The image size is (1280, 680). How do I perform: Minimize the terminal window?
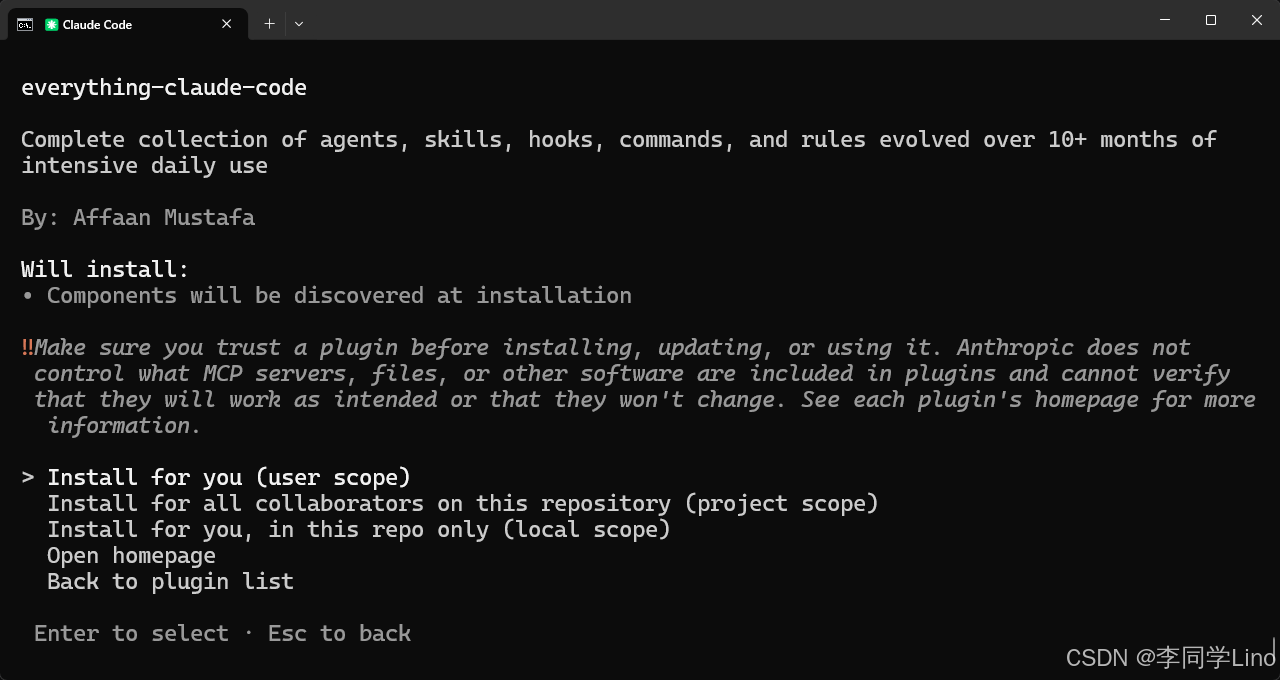pos(1165,20)
